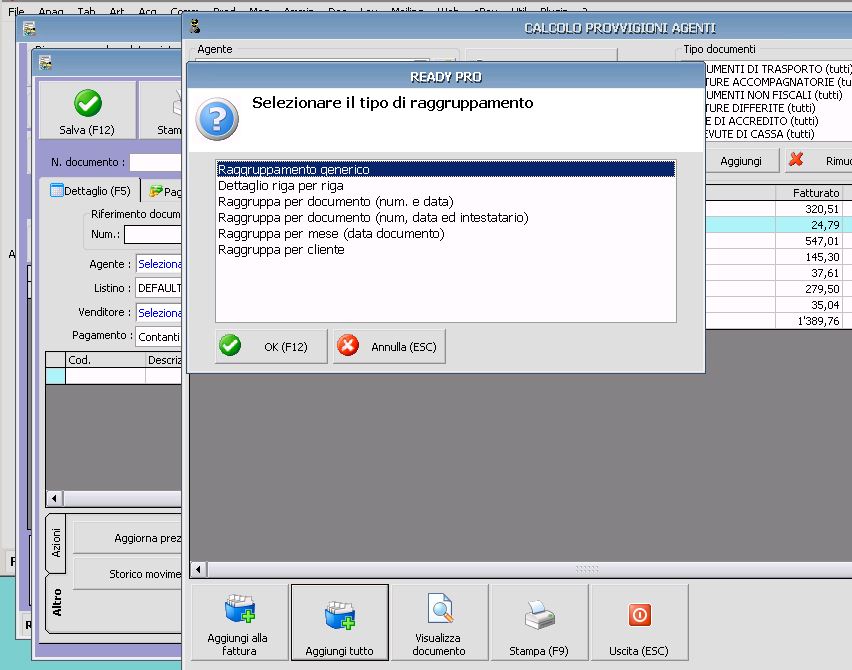Open the File menu
The height and width of the screenshot is (670, 852).
(16, 11)
